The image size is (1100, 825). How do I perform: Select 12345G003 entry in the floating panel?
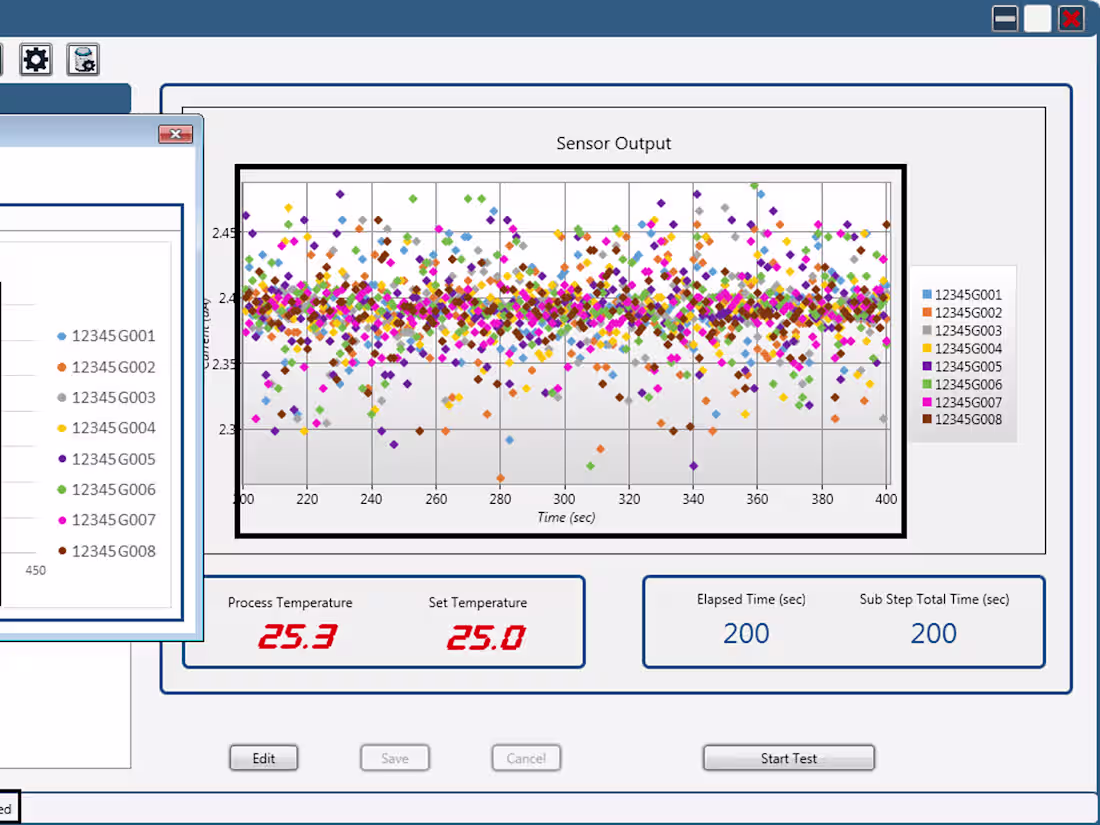(x=116, y=396)
